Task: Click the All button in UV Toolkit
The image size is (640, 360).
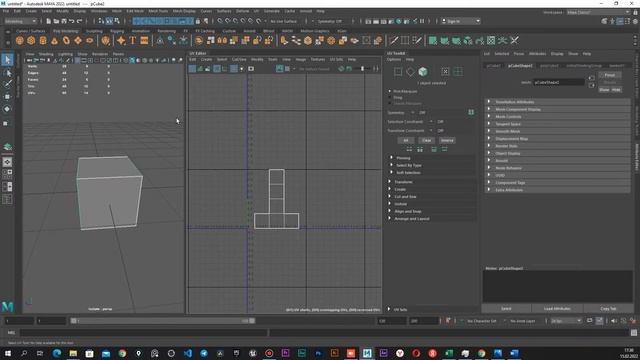Action: [x=406, y=140]
